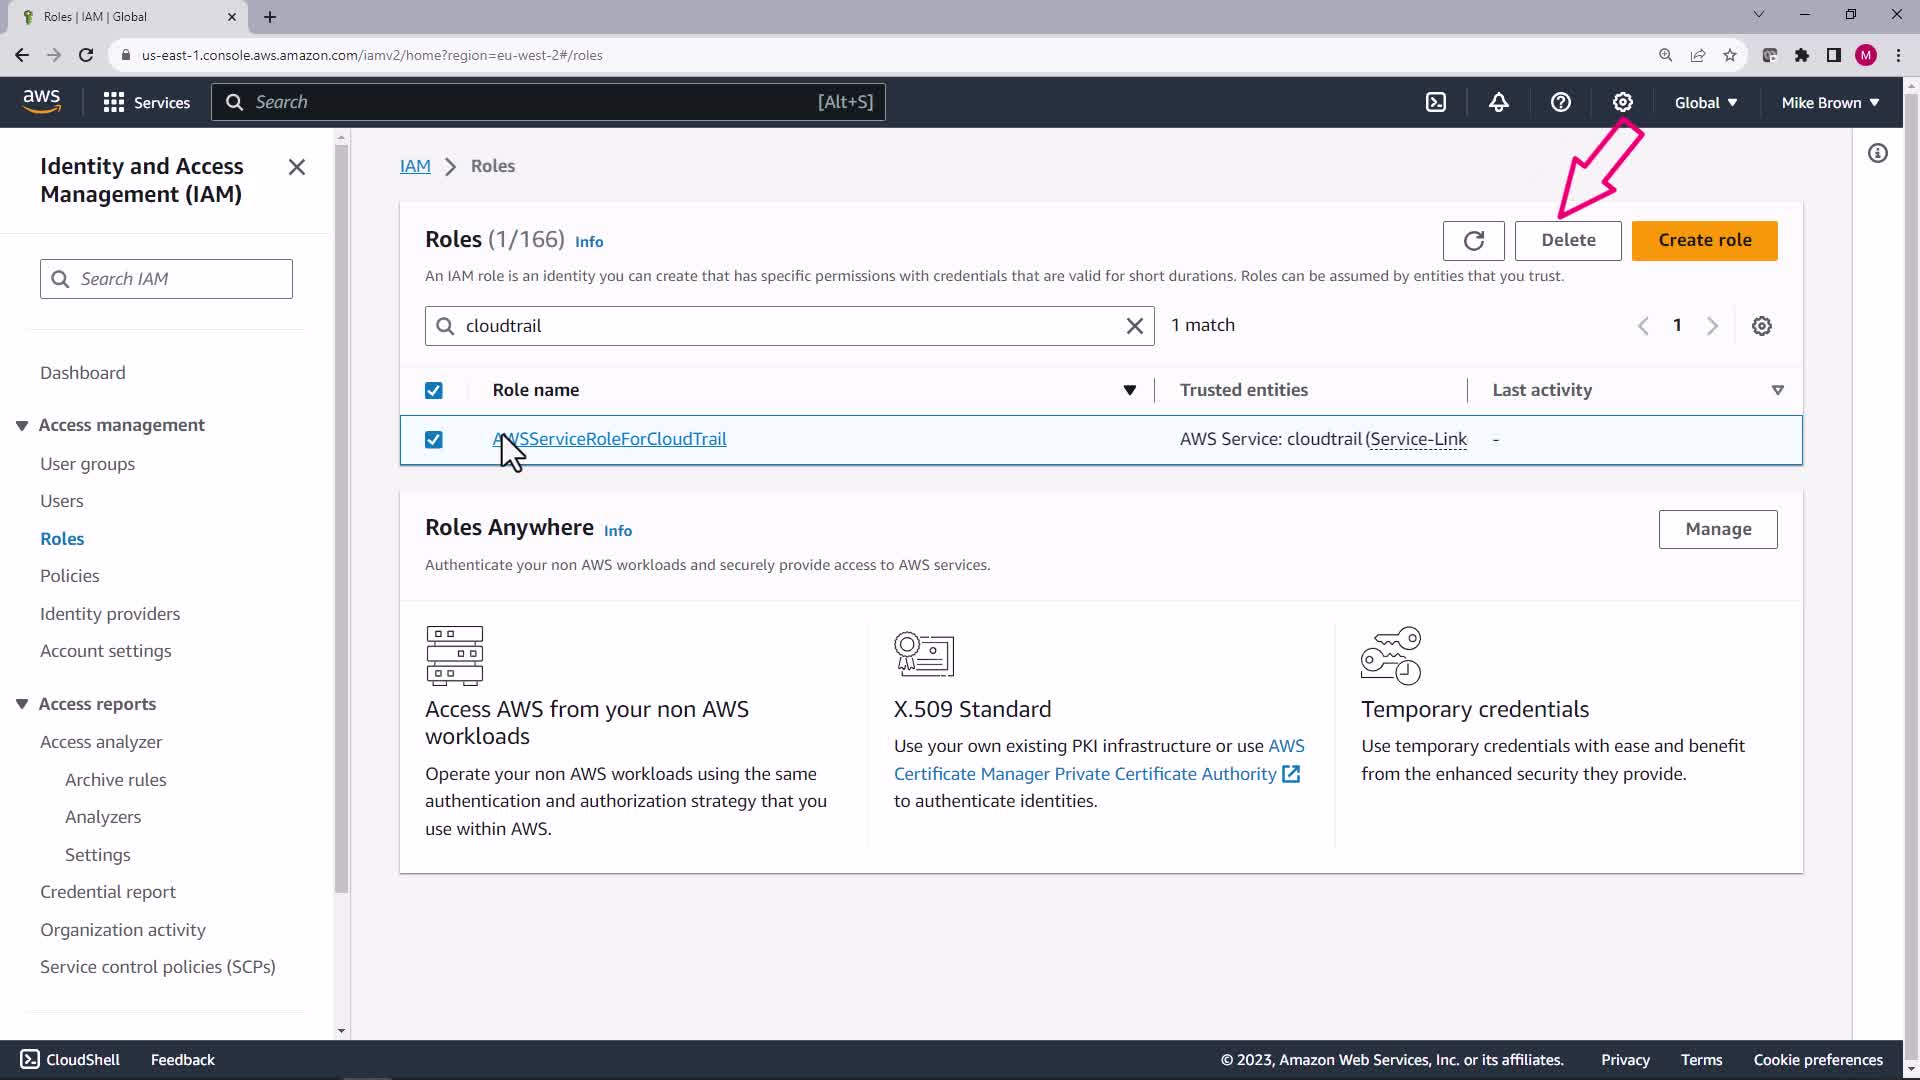The image size is (1920, 1080).
Task: Clear the cloudtrail filter text
Action: (1134, 326)
